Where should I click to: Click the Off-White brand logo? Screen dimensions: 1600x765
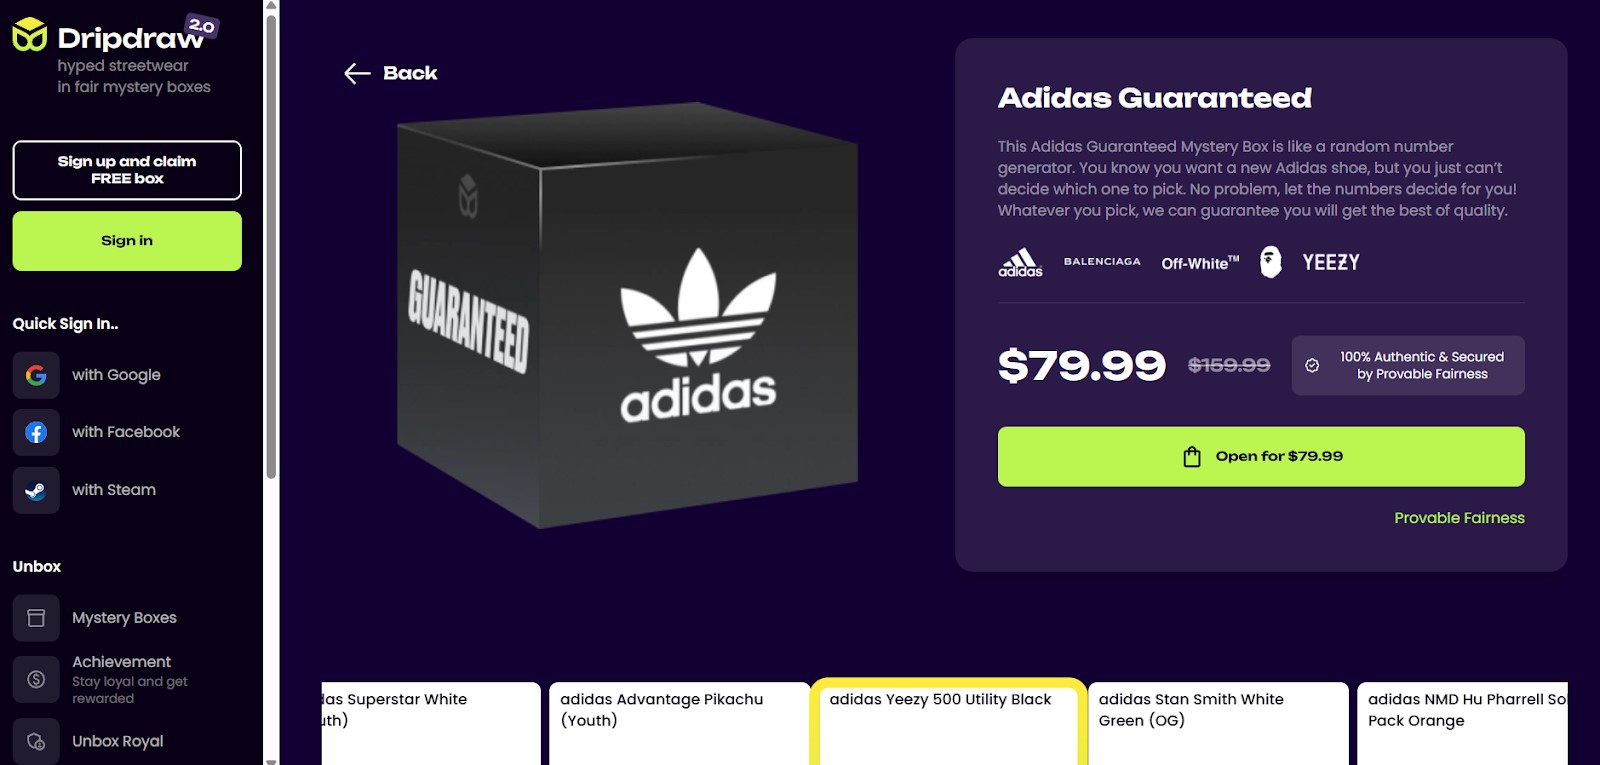(1200, 263)
